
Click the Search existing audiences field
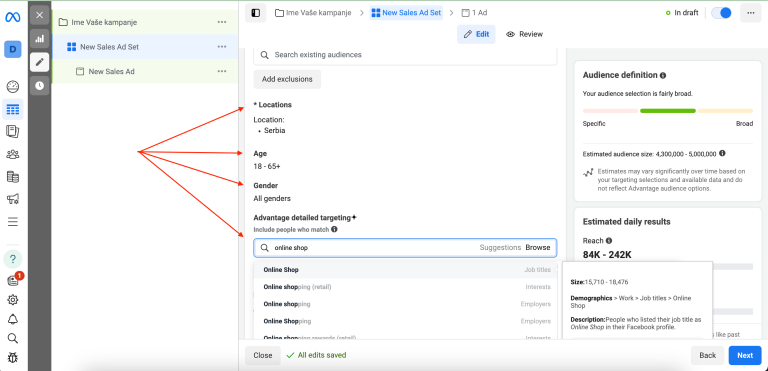405,55
